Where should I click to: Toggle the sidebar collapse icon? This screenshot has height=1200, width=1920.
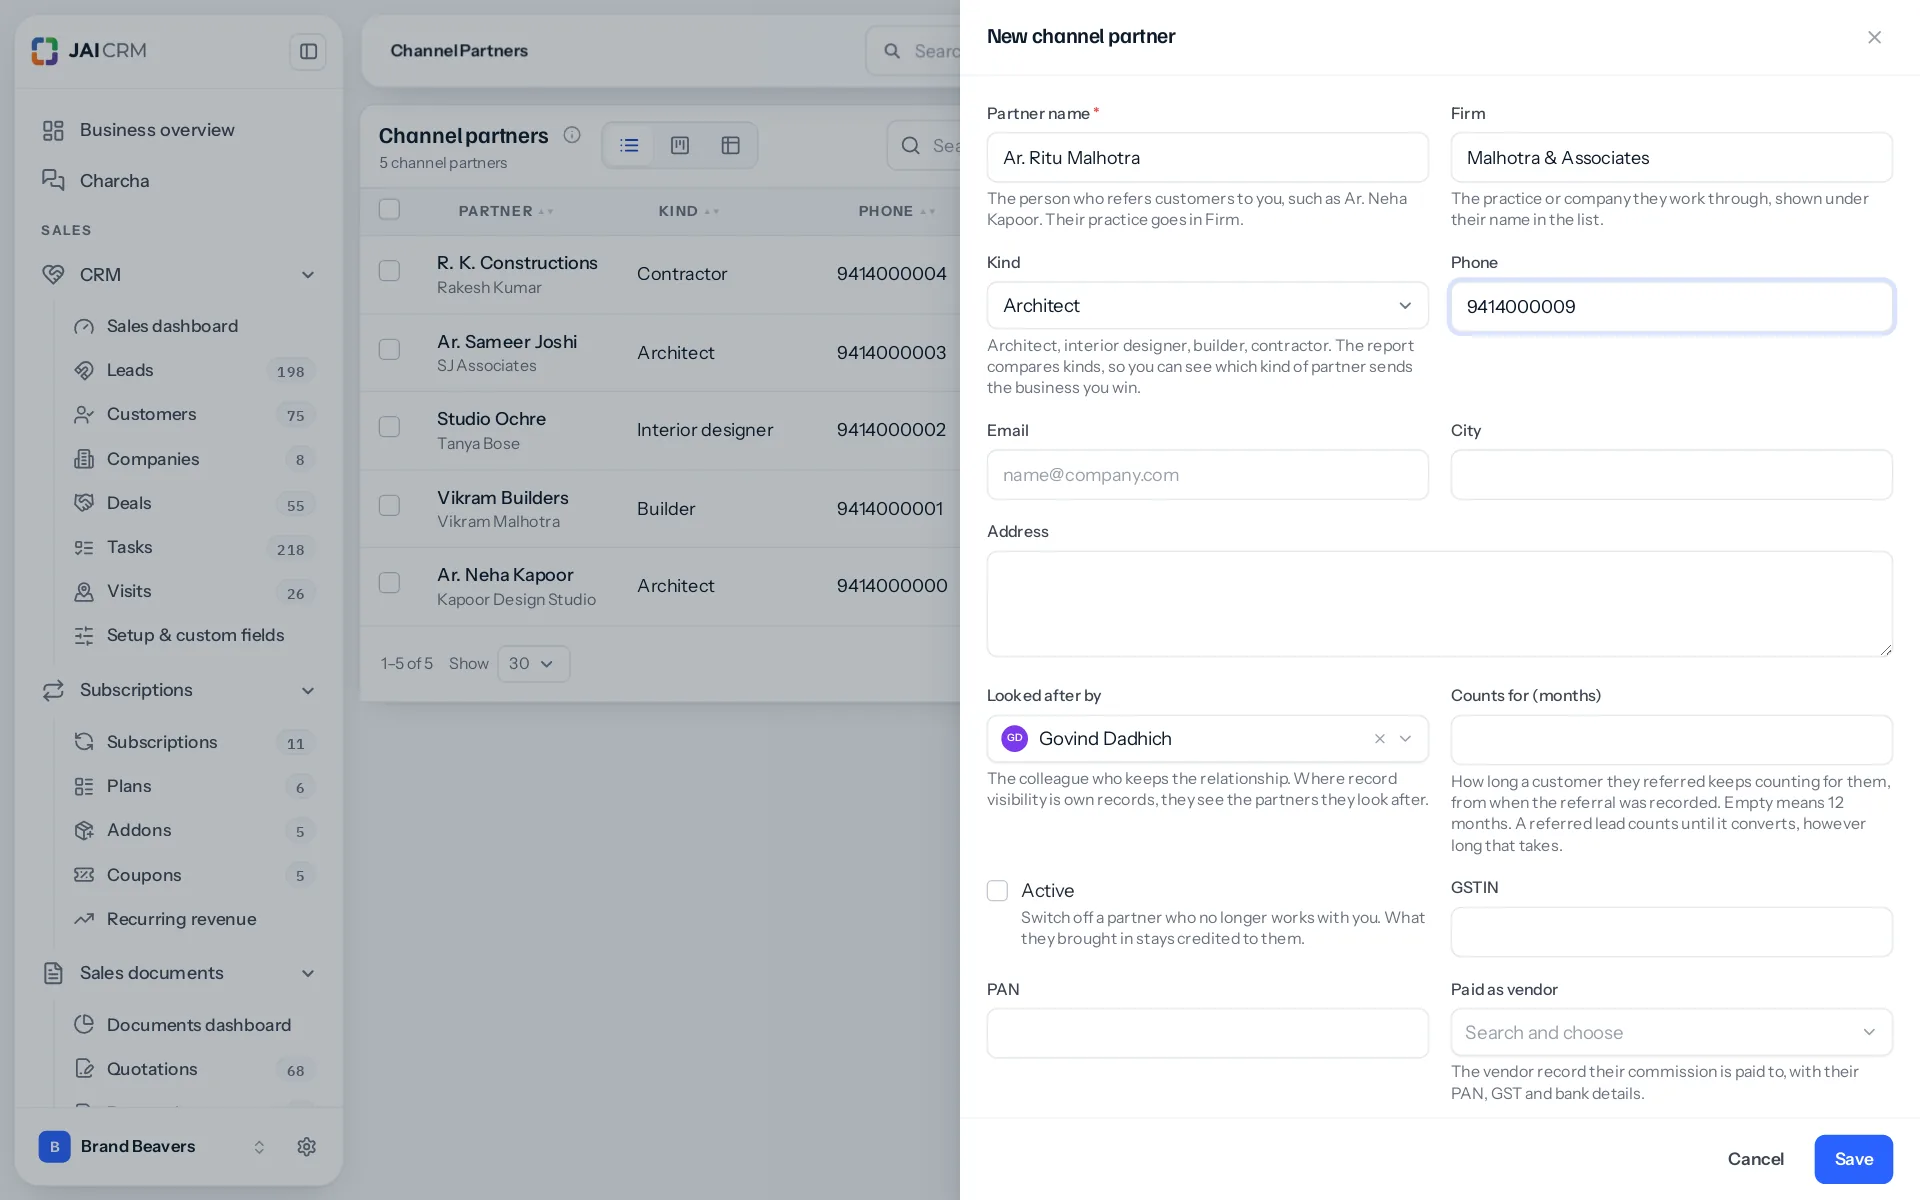click(x=308, y=51)
